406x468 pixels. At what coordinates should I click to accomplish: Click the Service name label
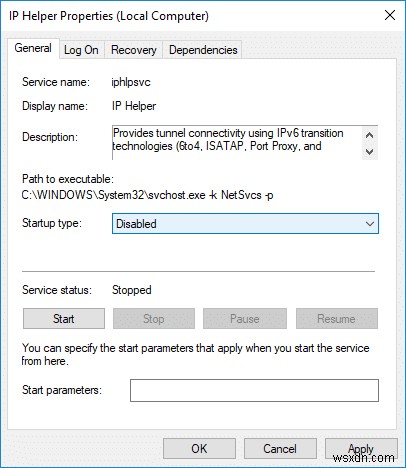(x=56, y=82)
